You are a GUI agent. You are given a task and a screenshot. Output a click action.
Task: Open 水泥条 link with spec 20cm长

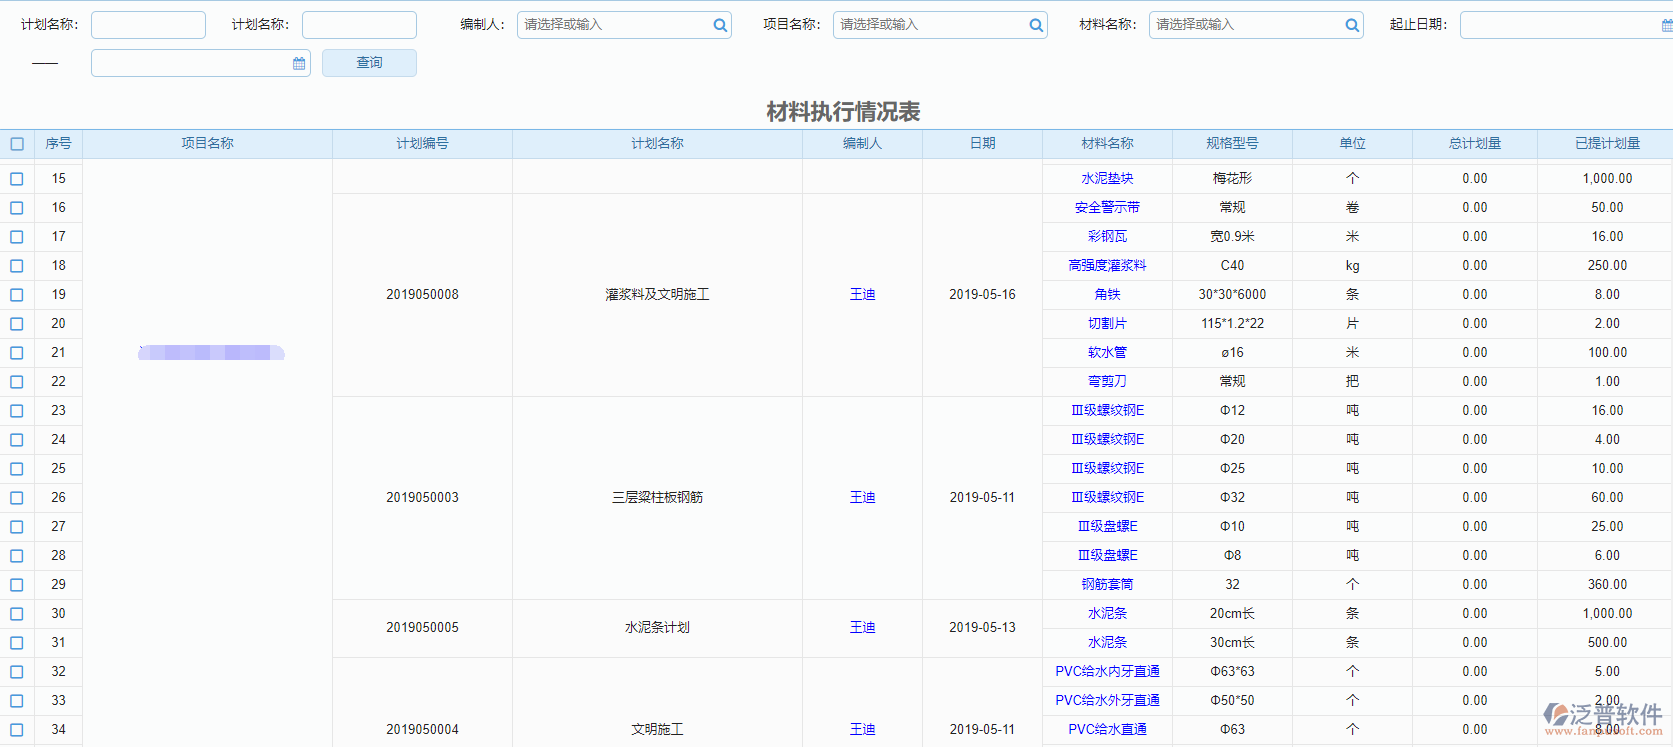(x=1107, y=614)
